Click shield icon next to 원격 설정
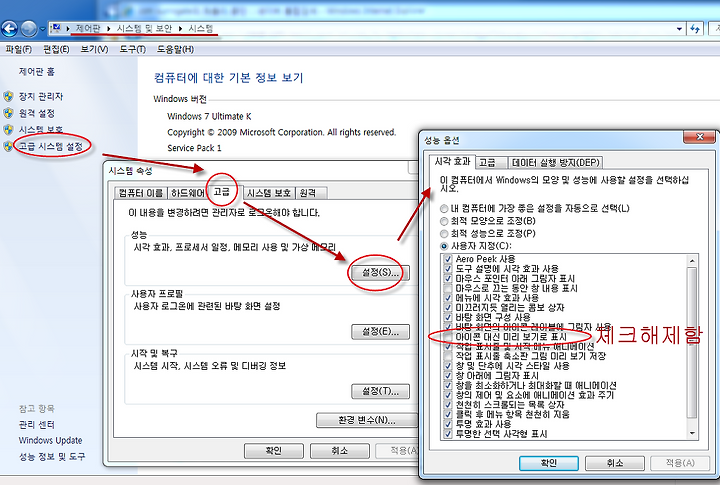720x485 pixels. click(8, 113)
